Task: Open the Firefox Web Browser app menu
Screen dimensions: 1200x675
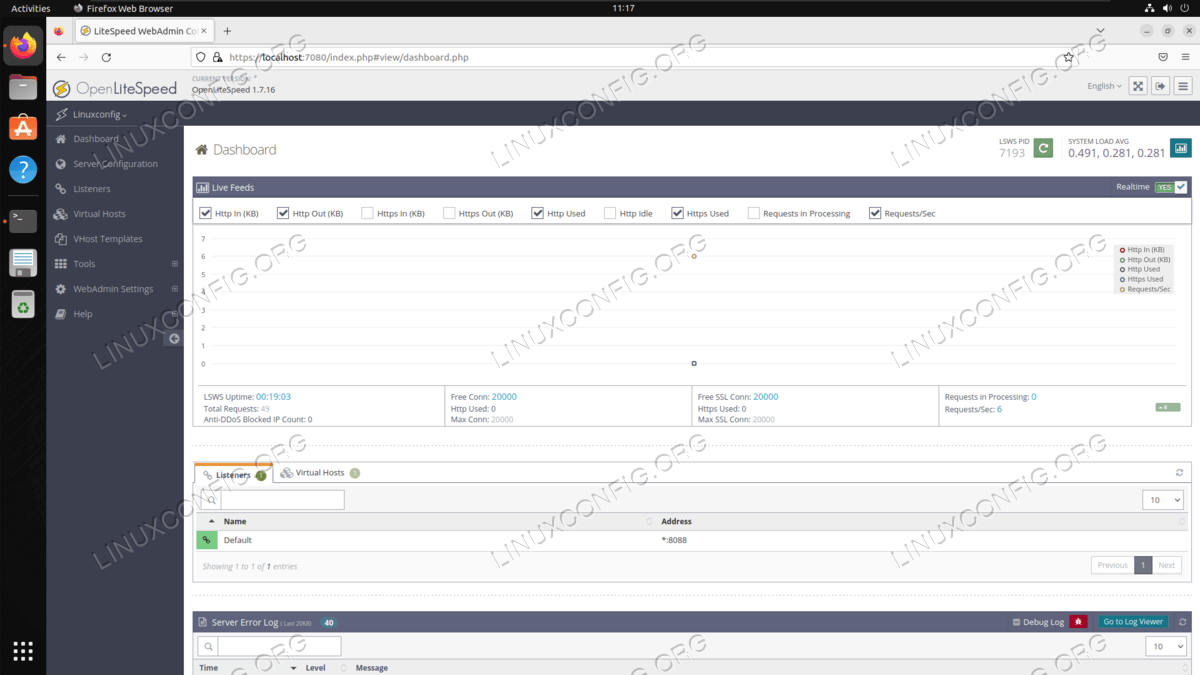Action: (x=123, y=8)
